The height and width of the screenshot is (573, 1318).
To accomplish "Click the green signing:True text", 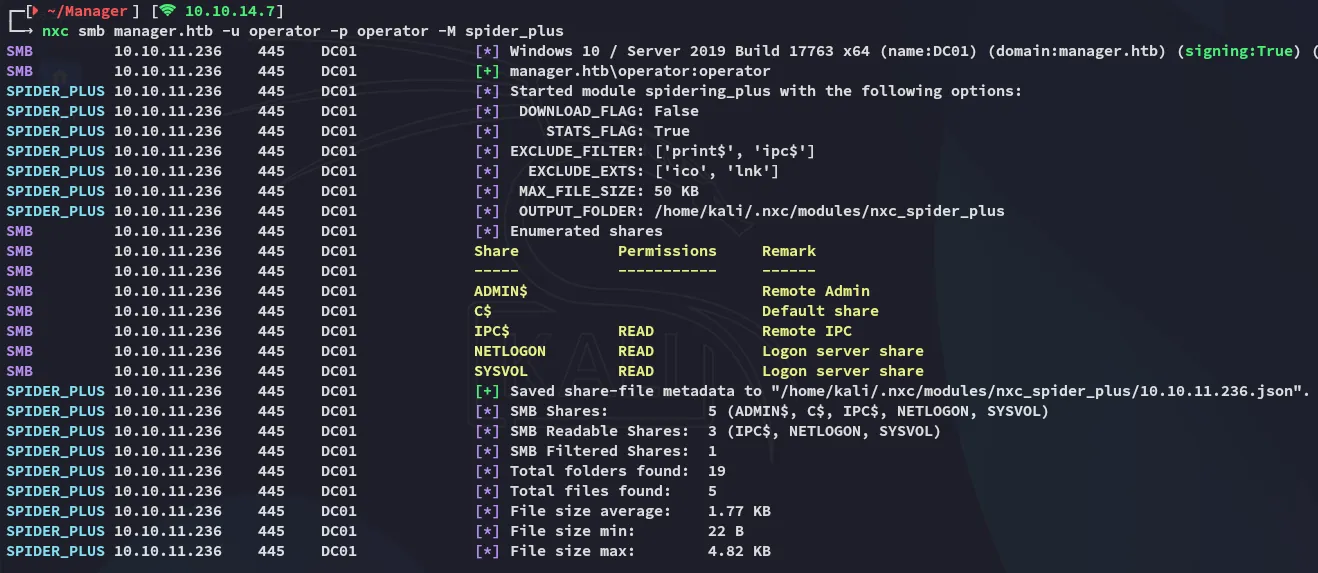I will [1240, 51].
